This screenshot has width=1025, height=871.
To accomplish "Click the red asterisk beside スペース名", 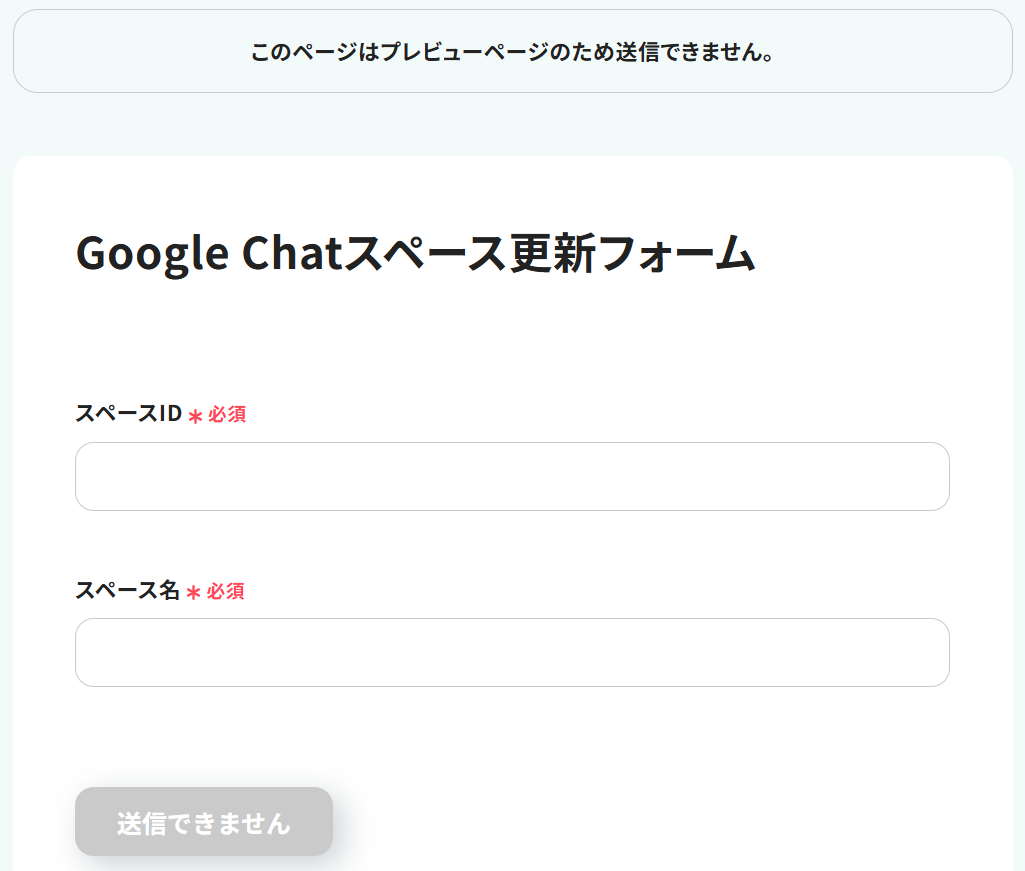I will pyautogui.click(x=194, y=593).
